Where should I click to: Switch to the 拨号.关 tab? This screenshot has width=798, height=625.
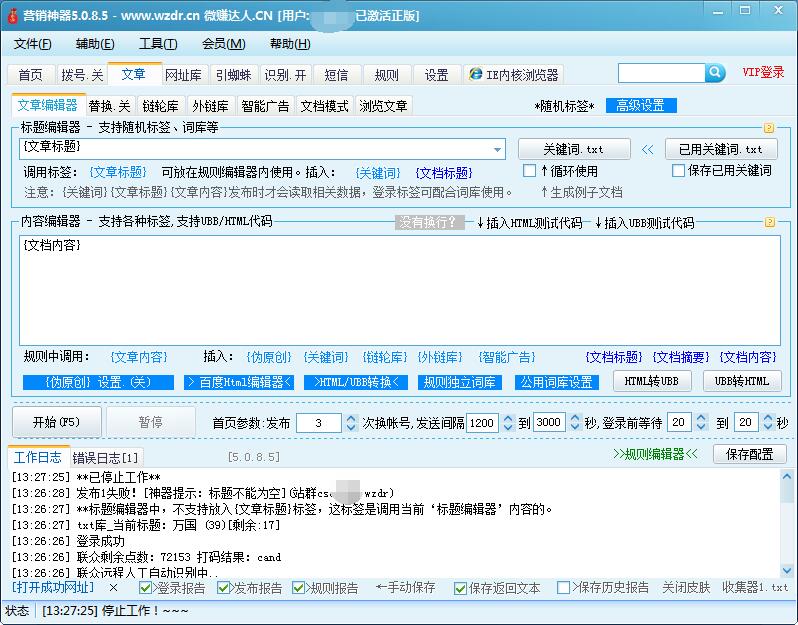82,75
